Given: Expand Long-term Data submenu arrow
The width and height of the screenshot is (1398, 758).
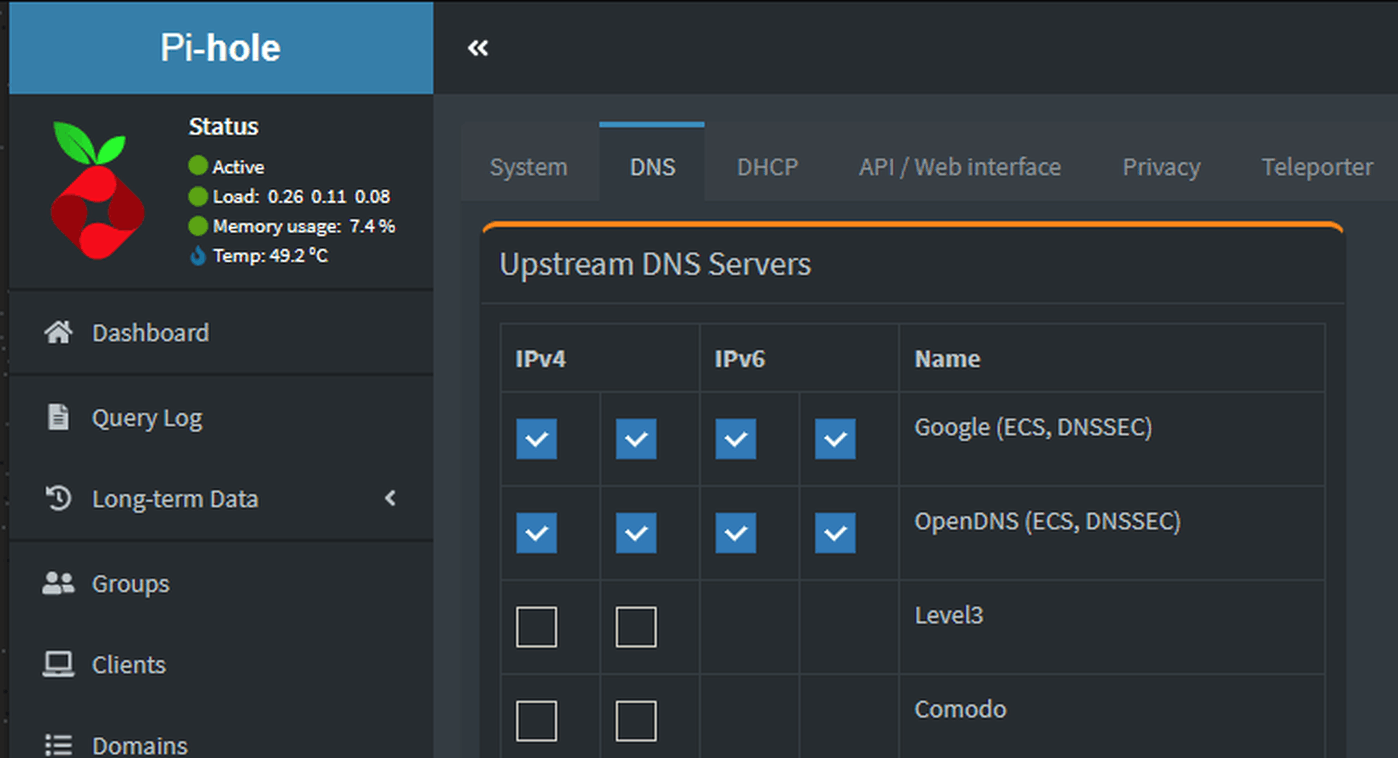Looking at the screenshot, I should (391, 498).
